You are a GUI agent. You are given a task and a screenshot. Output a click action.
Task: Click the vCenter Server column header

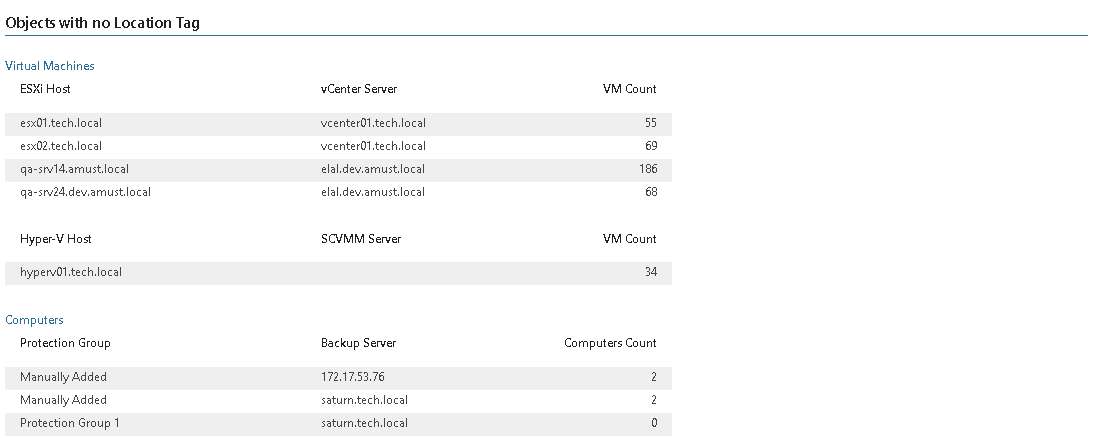(359, 89)
